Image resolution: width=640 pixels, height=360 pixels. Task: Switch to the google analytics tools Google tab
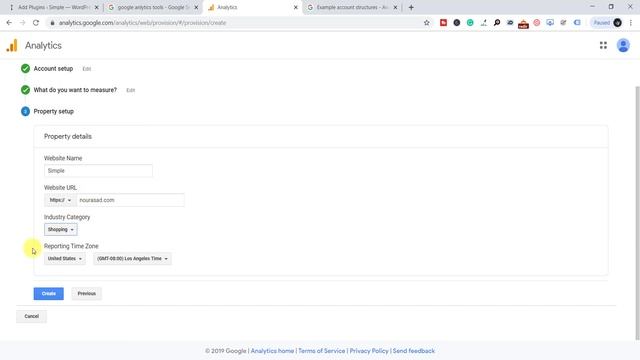pos(152,7)
